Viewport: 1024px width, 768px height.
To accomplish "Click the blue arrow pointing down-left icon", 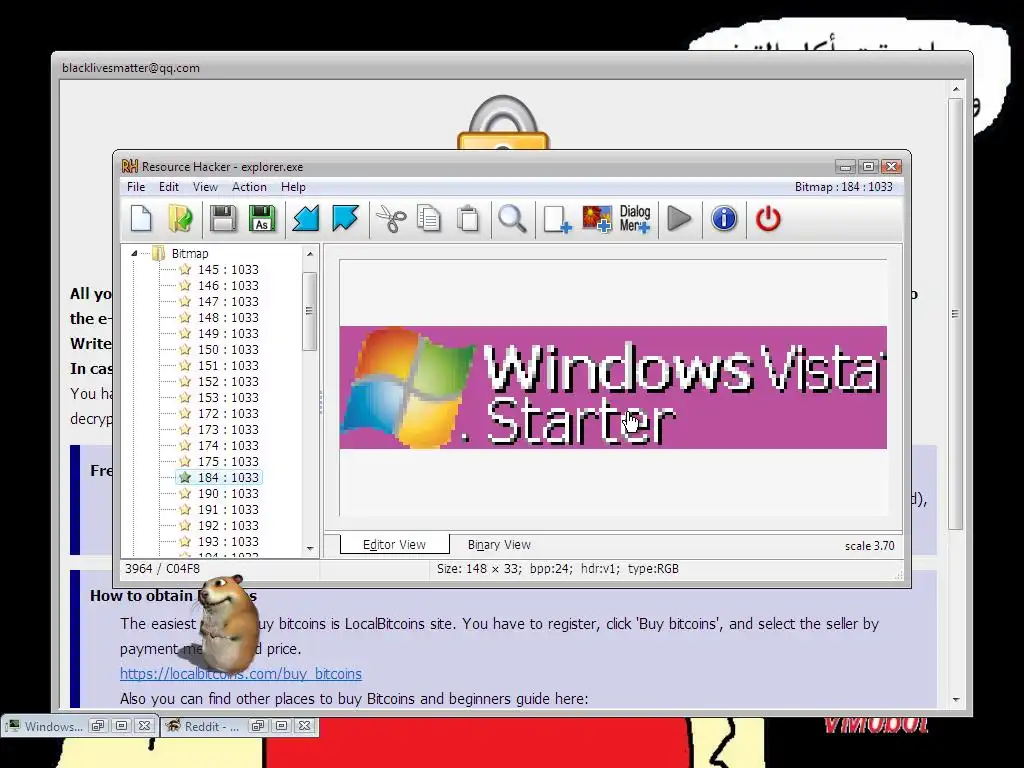I will point(305,219).
